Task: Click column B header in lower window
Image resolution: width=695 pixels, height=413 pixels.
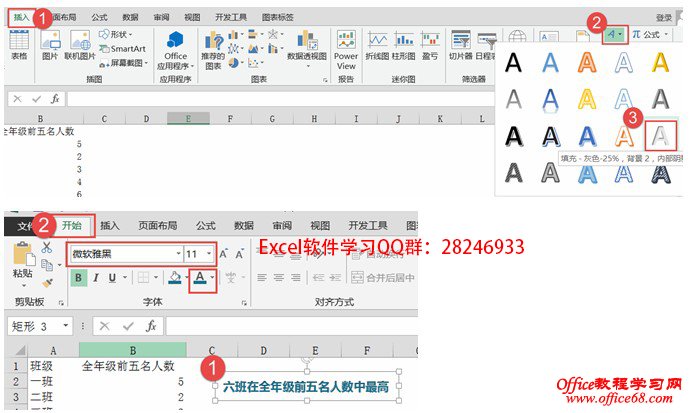Action: (133, 351)
